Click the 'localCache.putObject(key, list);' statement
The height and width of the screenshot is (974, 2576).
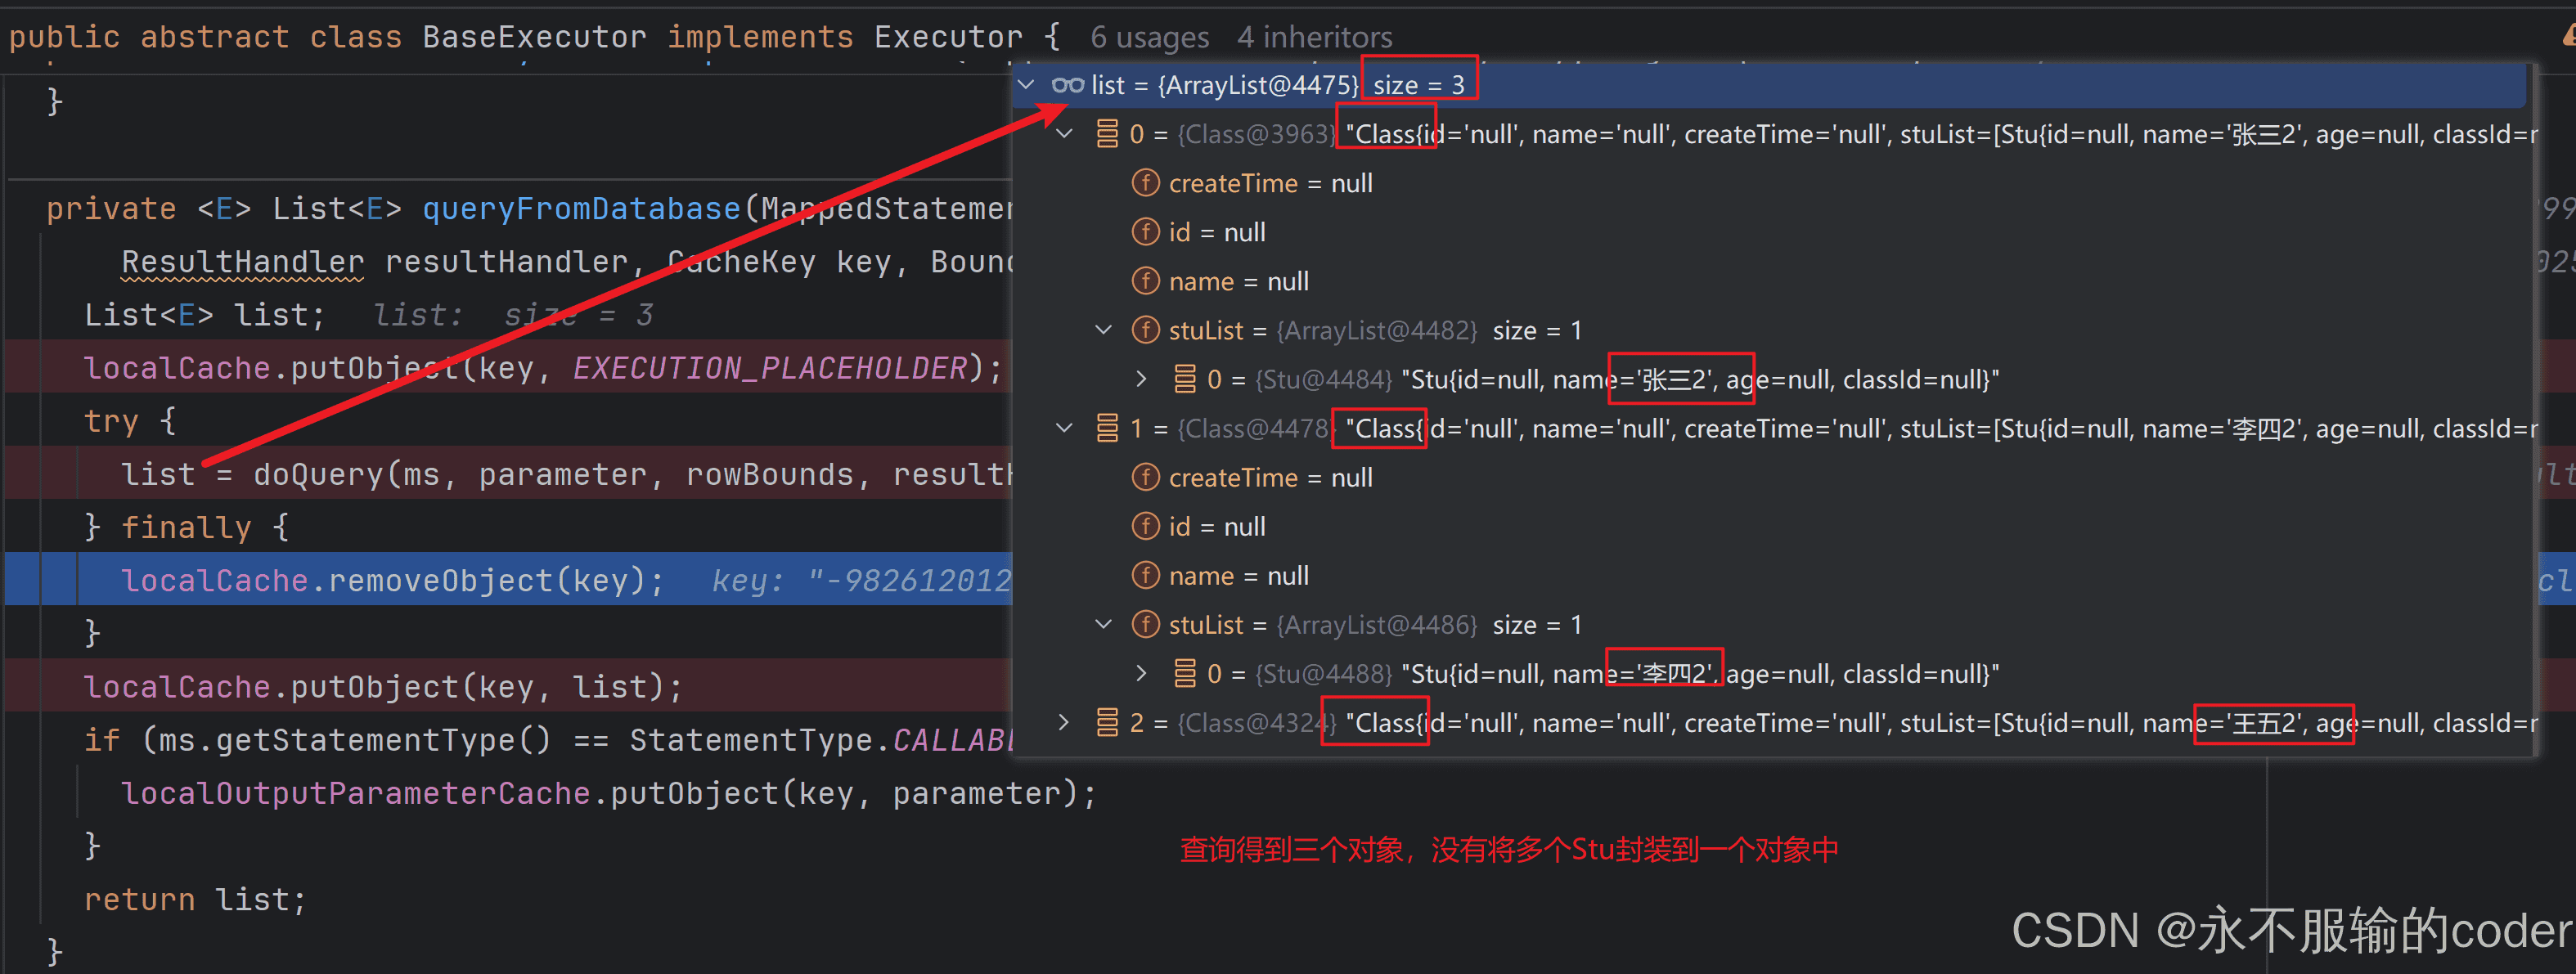point(383,687)
